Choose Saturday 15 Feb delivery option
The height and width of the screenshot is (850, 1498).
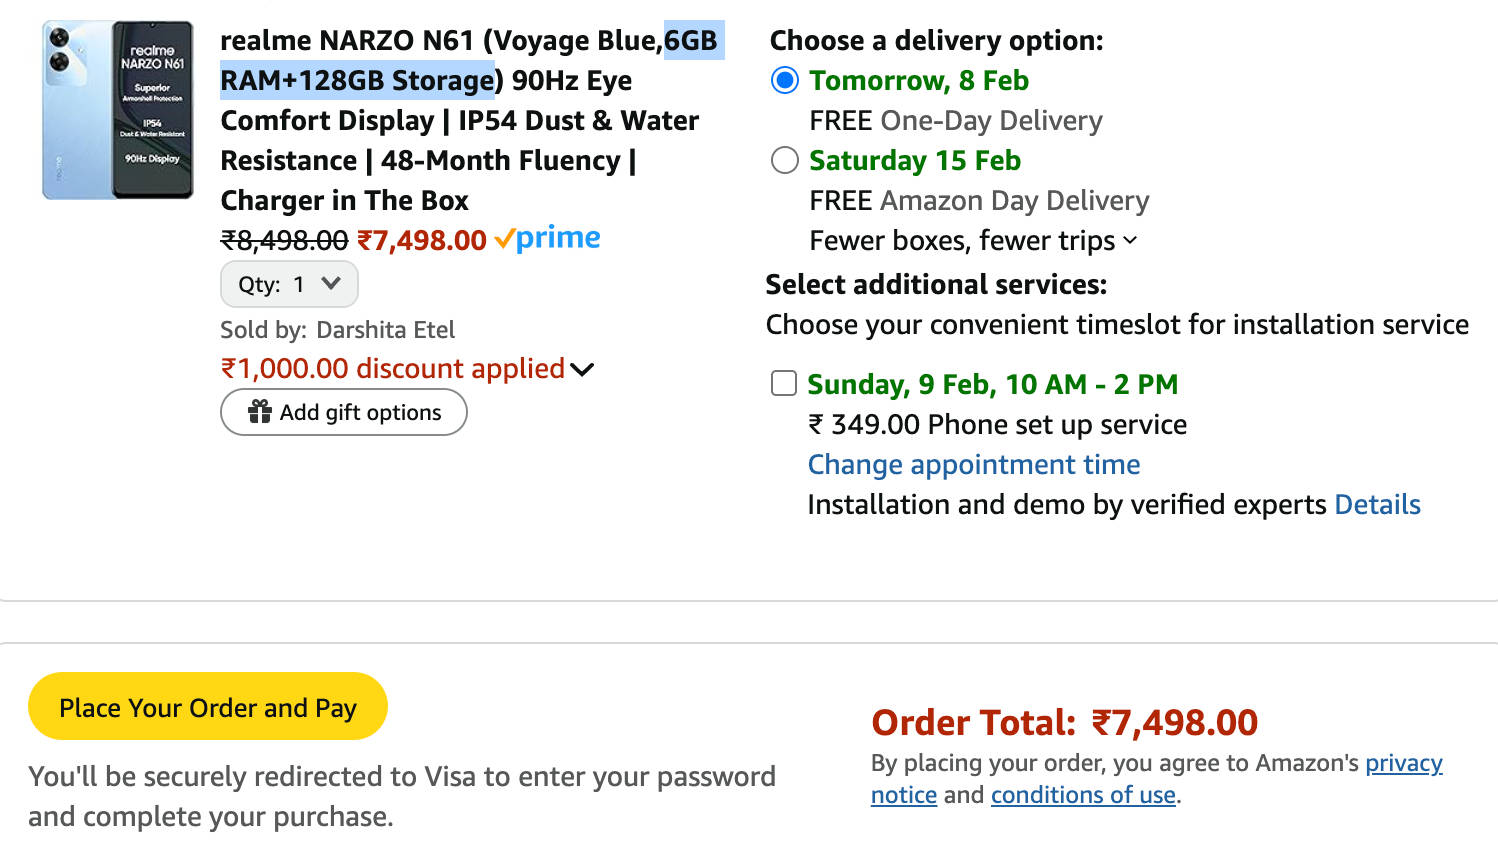[785, 160]
